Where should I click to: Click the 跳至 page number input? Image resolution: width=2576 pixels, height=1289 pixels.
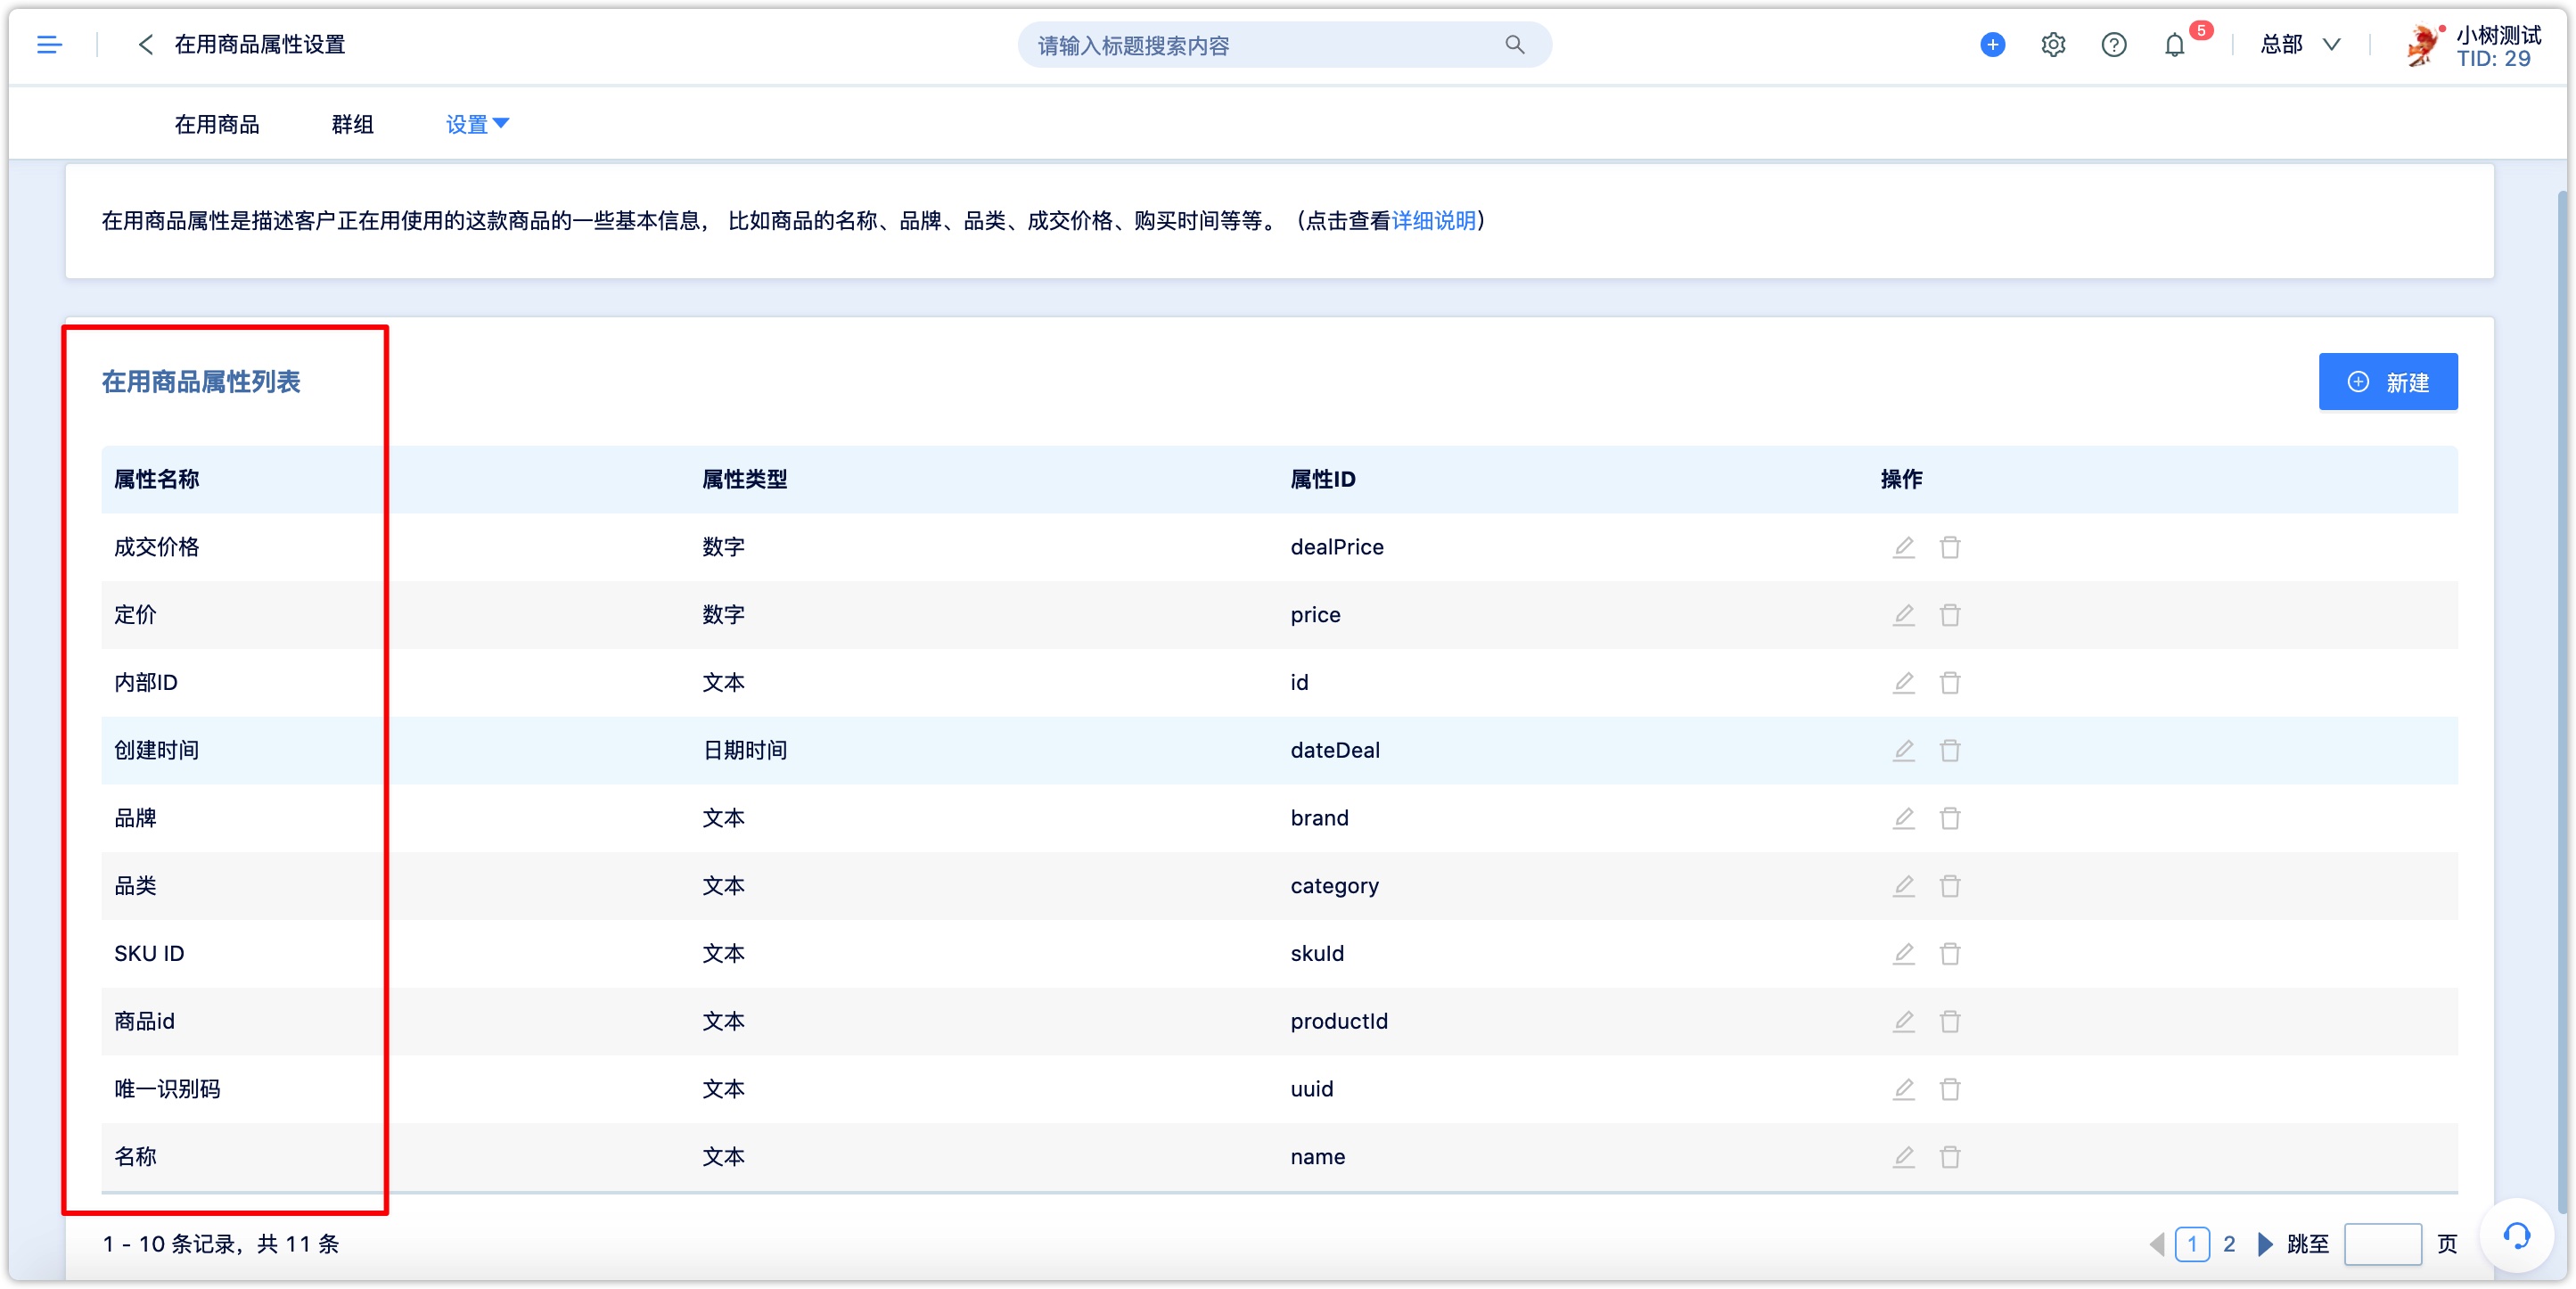pyautogui.click(x=2382, y=1245)
